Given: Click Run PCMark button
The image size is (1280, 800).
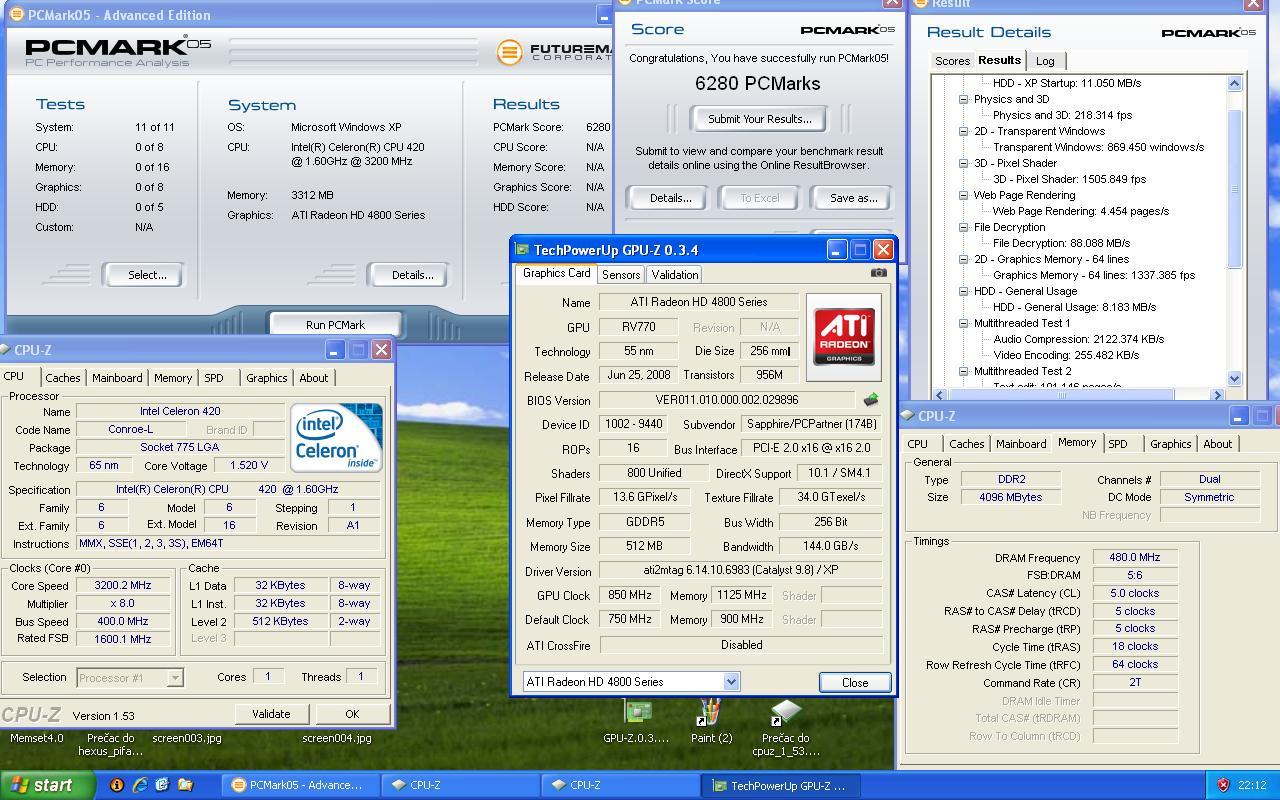Looking at the screenshot, I should pos(335,324).
